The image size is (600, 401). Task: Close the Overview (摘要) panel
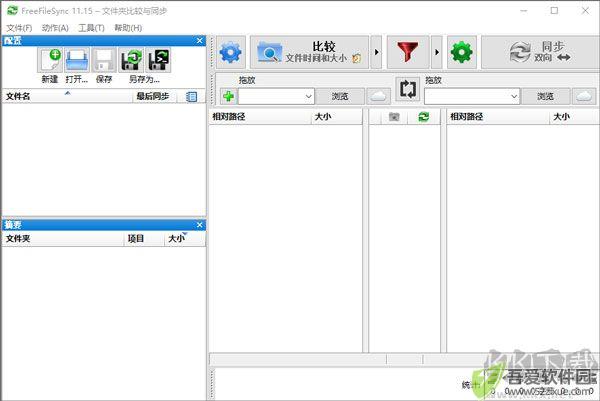point(199,225)
